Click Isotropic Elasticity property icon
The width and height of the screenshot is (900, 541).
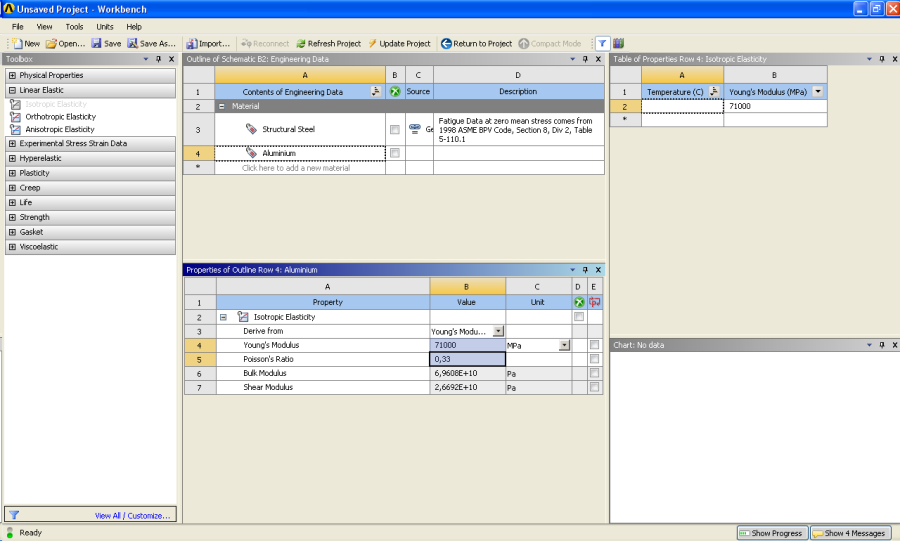[243, 317]
